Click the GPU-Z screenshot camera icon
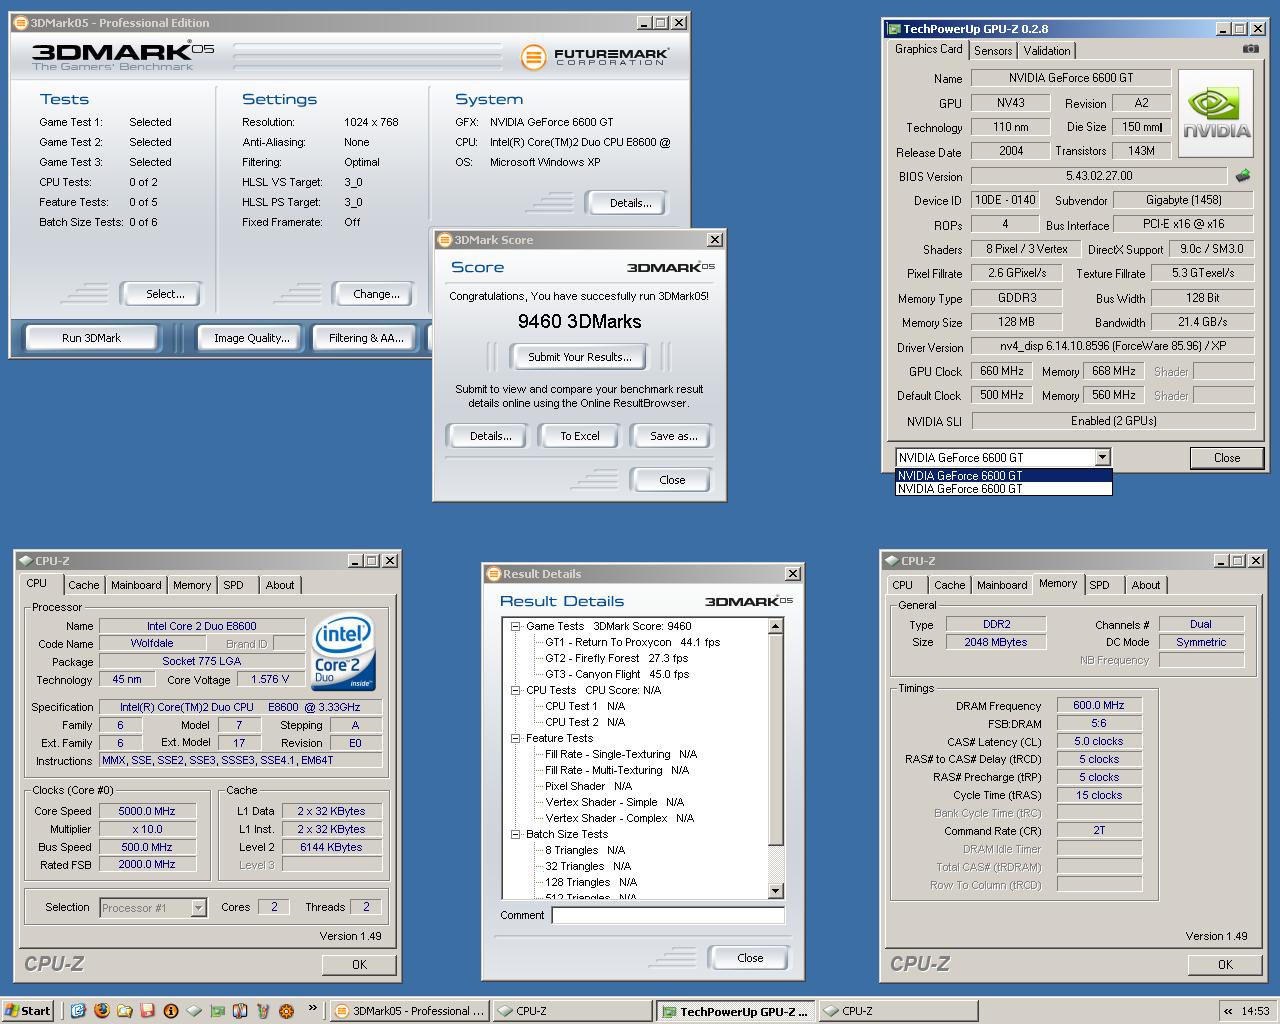This screenshot has width=1280, height=1024. [1251, 48]
